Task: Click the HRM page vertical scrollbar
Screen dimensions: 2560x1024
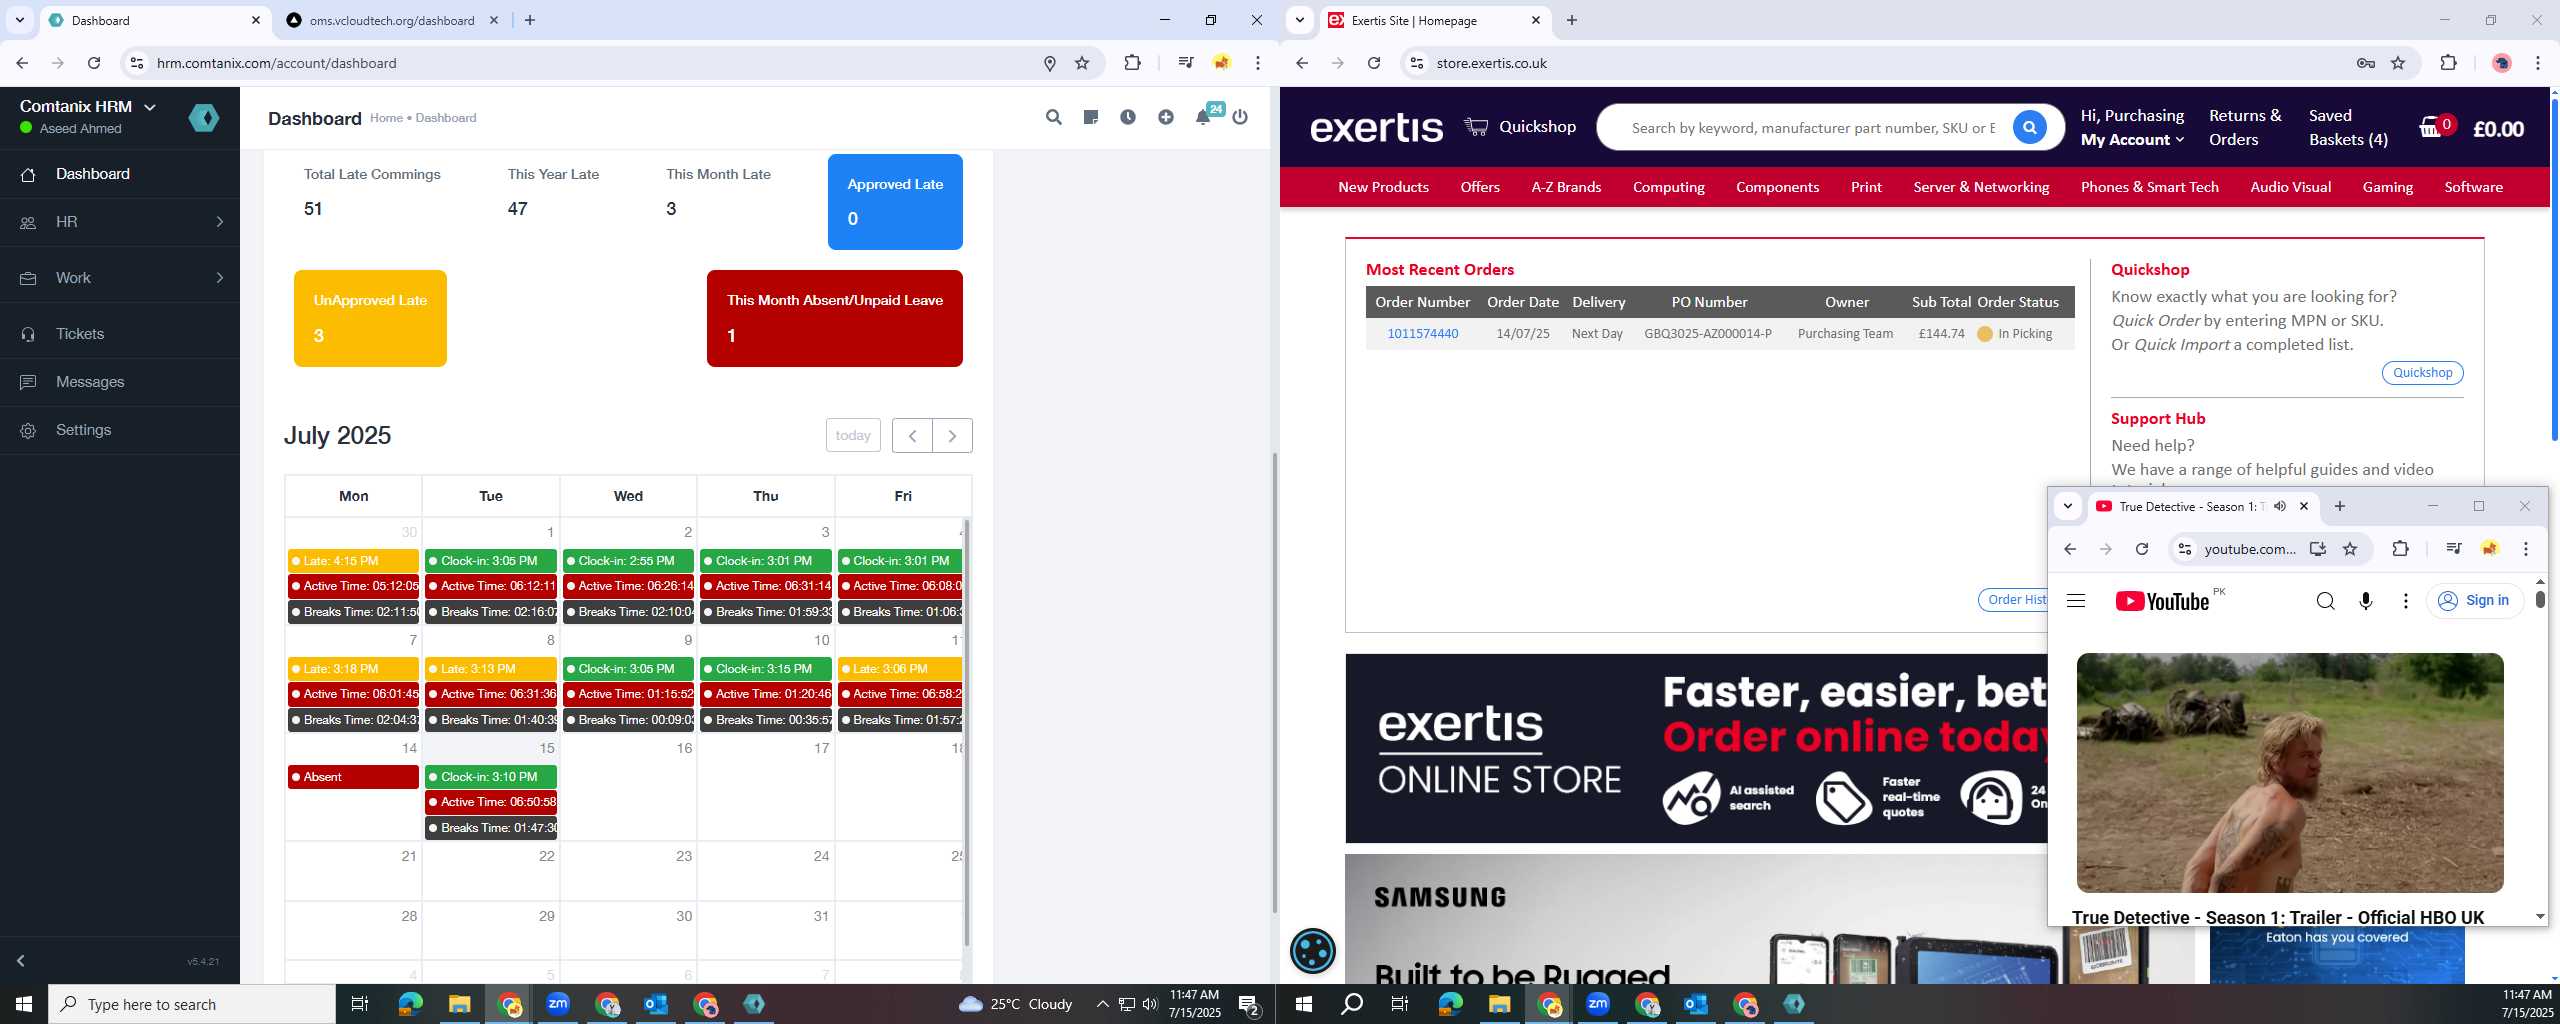Action: click(1274, 683)
